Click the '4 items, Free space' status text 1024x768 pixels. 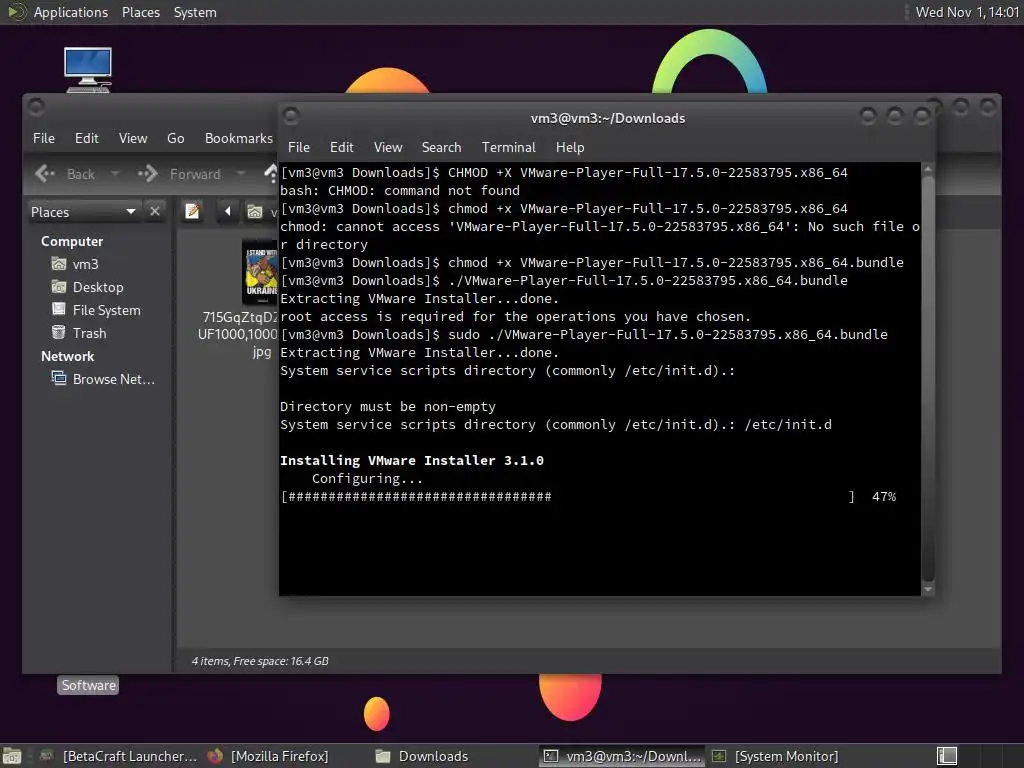click(x=260, y=661)
